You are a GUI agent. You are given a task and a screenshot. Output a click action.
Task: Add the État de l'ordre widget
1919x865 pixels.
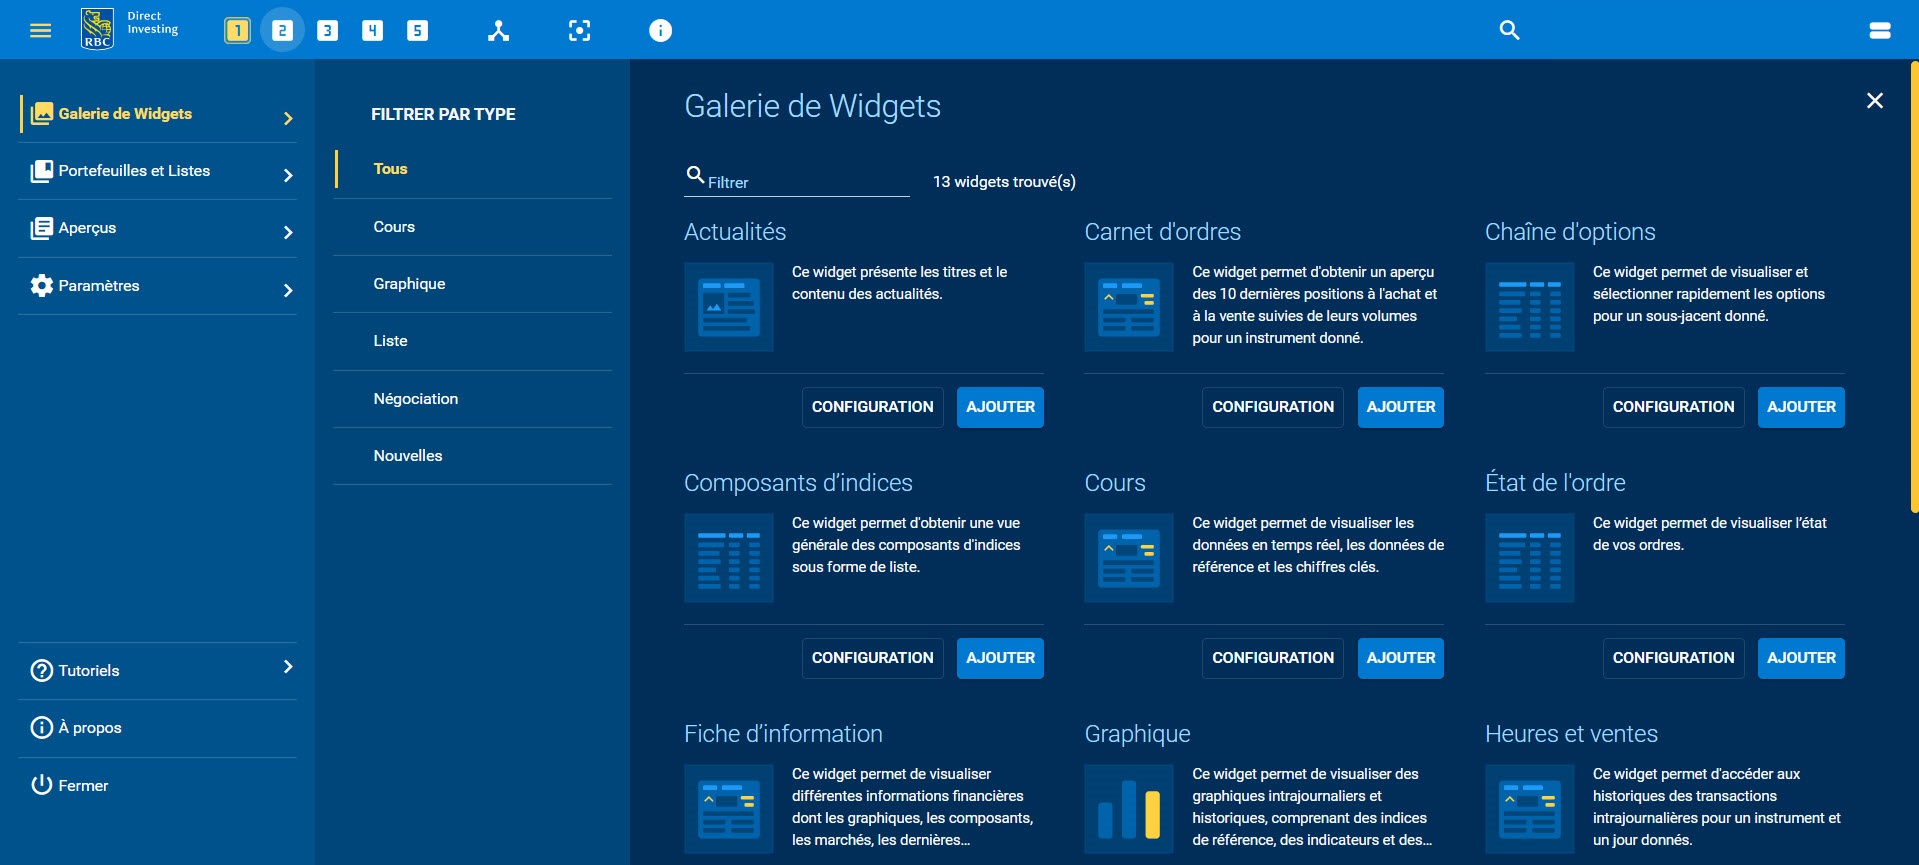(1801, 658)
